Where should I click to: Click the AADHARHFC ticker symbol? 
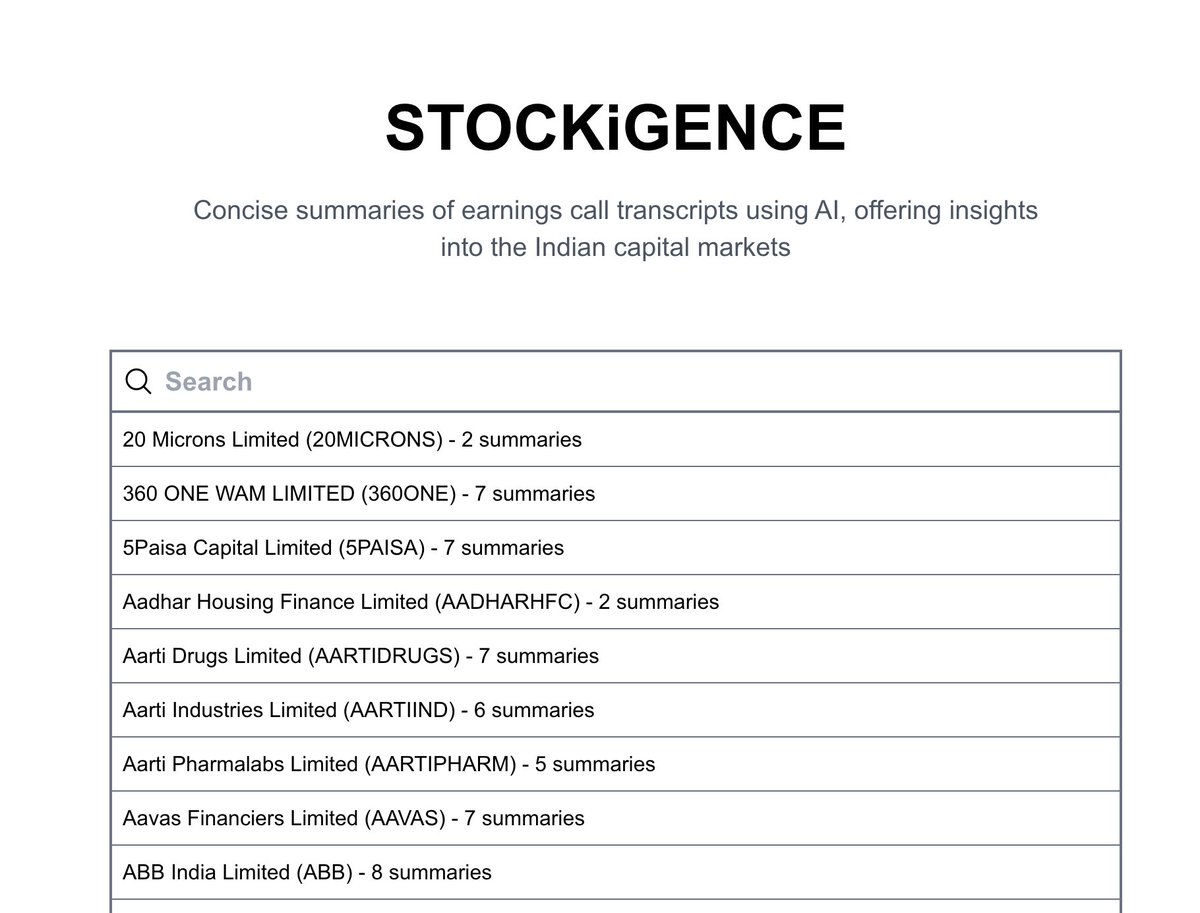(507, 602)
